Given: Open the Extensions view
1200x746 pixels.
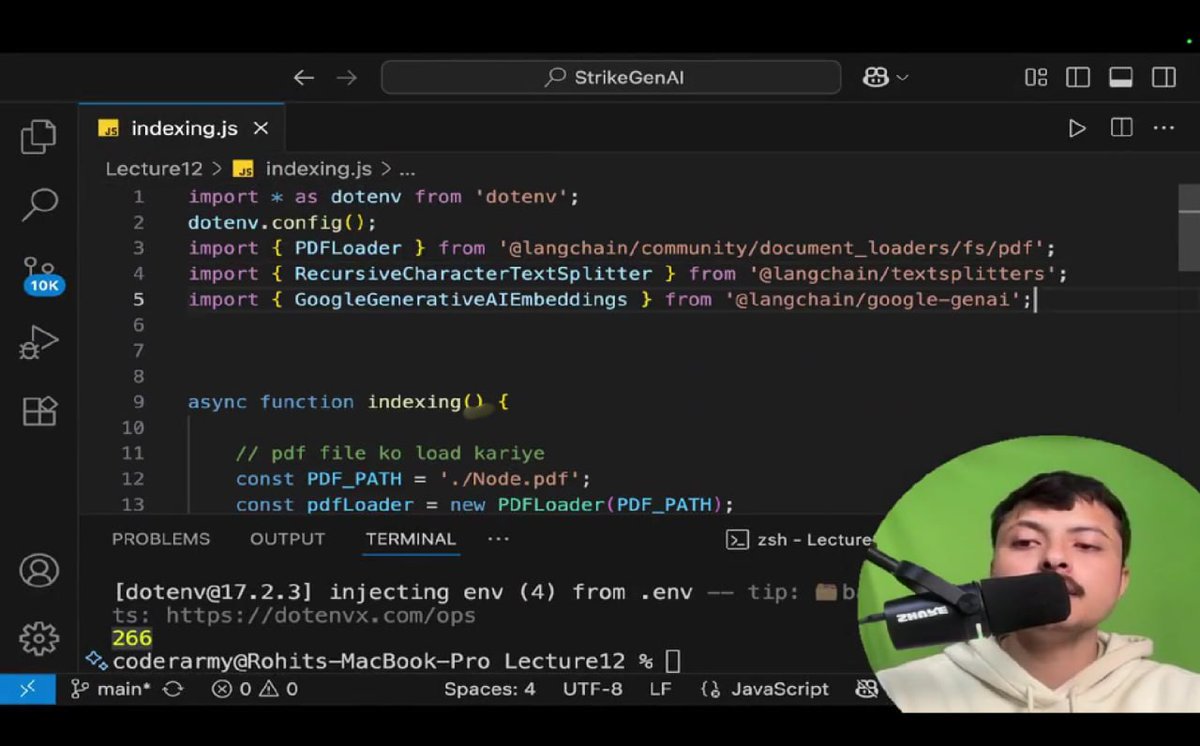Looking at the screenshot, I should pyautogui.click(x=39, y=410).
